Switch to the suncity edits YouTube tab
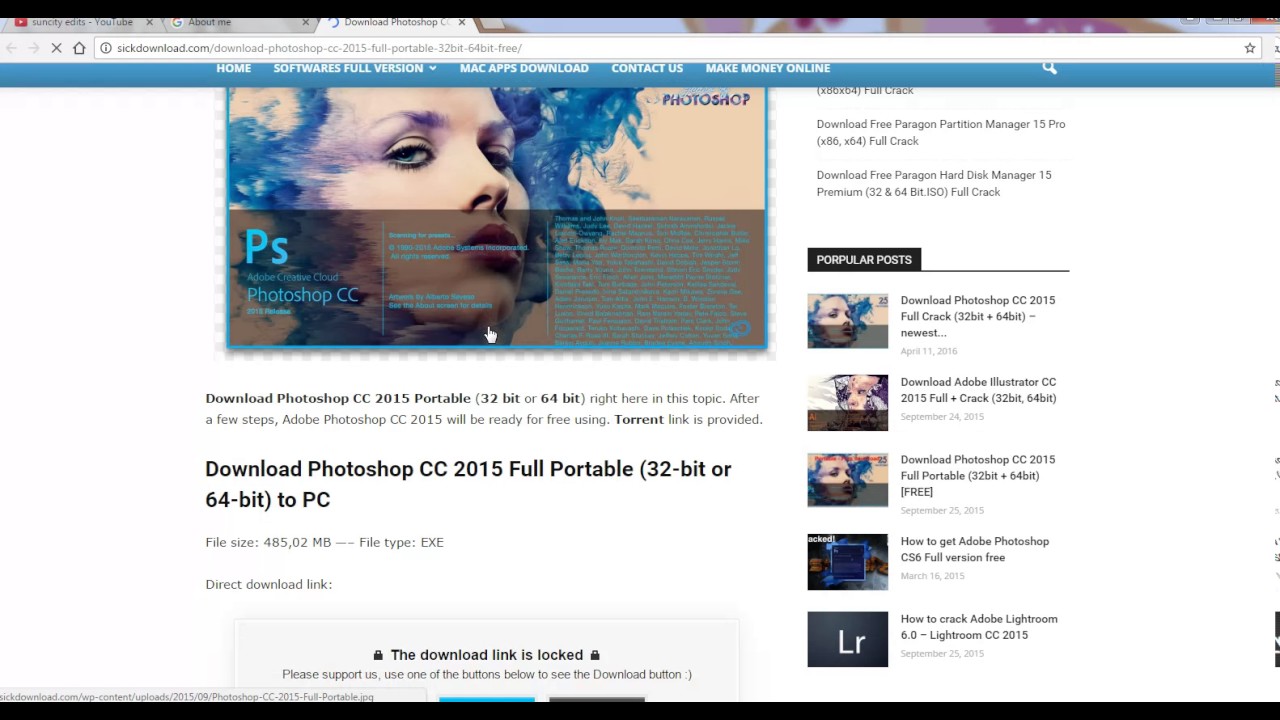 click(81, 22)
